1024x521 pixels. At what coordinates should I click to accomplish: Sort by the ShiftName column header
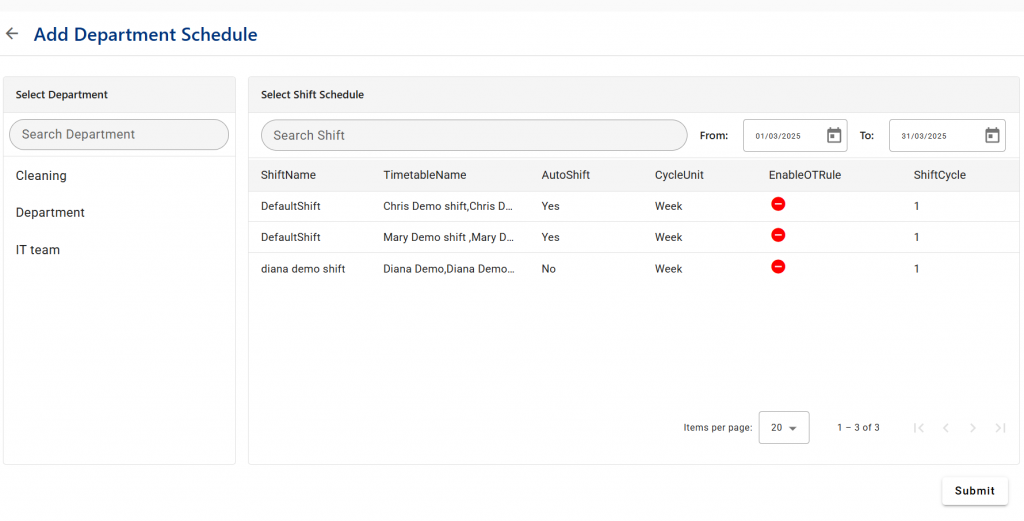coord(288,175)
